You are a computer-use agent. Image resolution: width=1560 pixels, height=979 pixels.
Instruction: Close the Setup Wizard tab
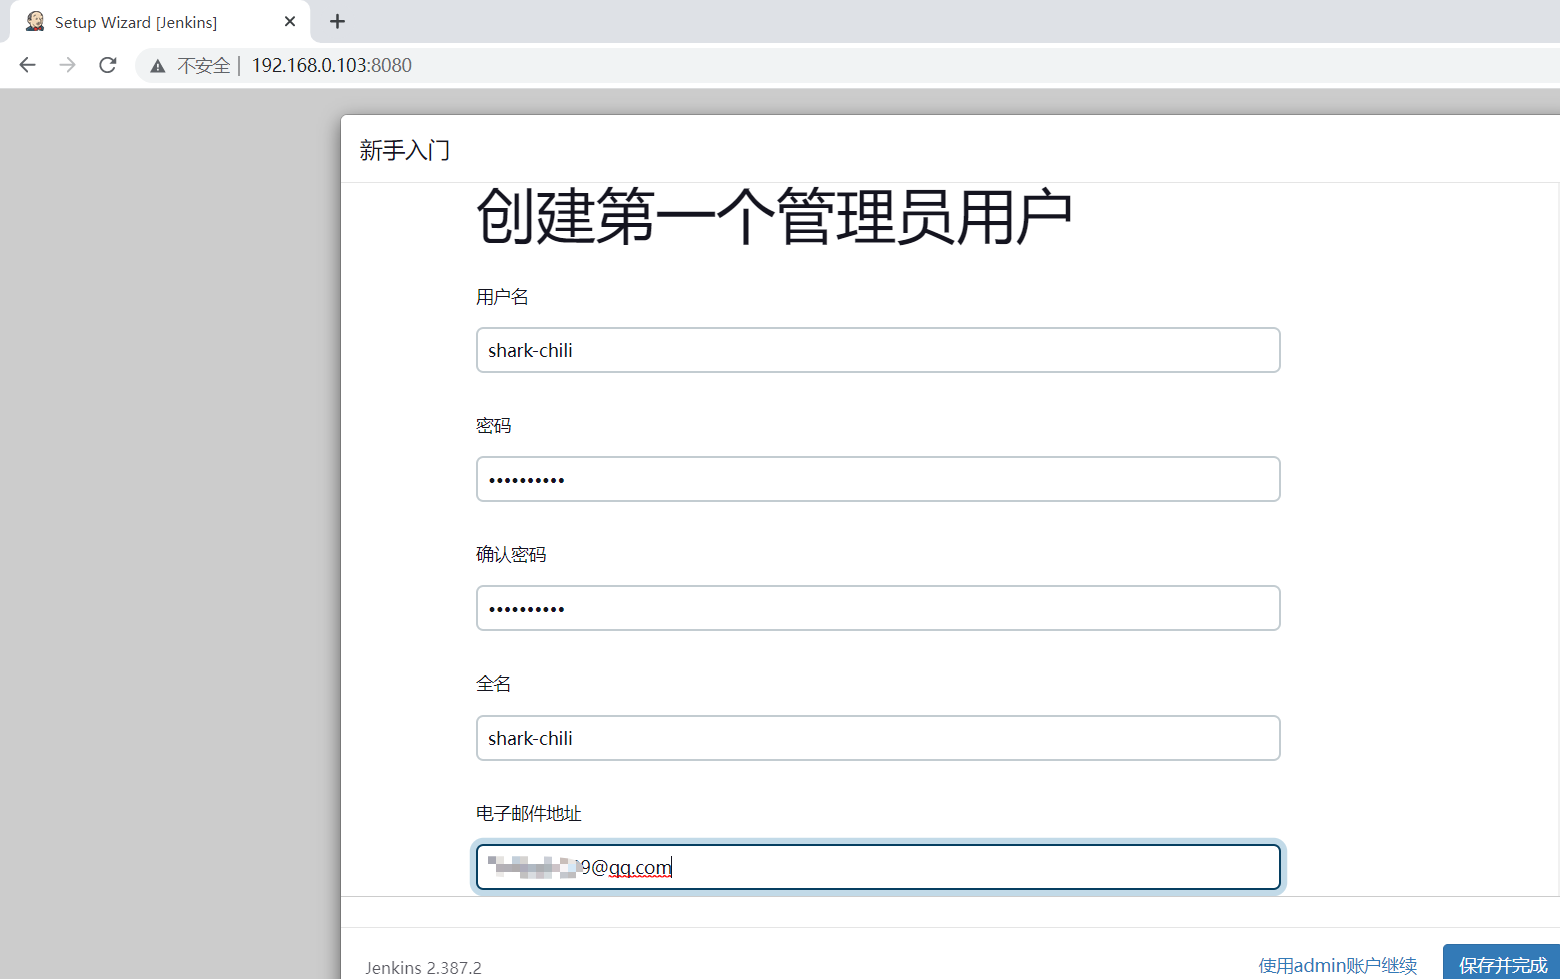pos(290,21)
